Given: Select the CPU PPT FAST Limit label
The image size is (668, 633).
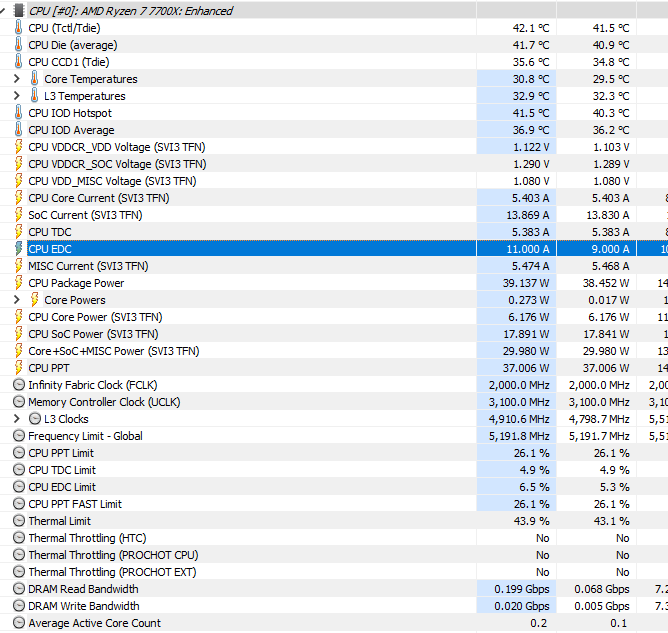Looking at the screenshot, I should pos(75,504).
